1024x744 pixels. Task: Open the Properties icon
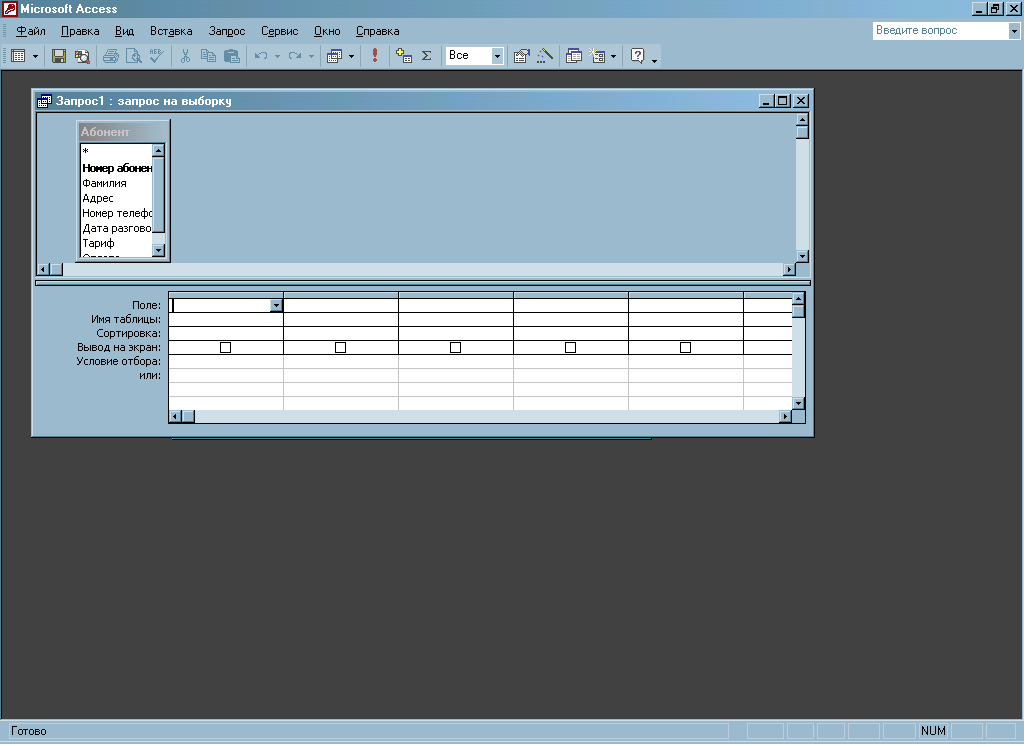tap(521, 56)
